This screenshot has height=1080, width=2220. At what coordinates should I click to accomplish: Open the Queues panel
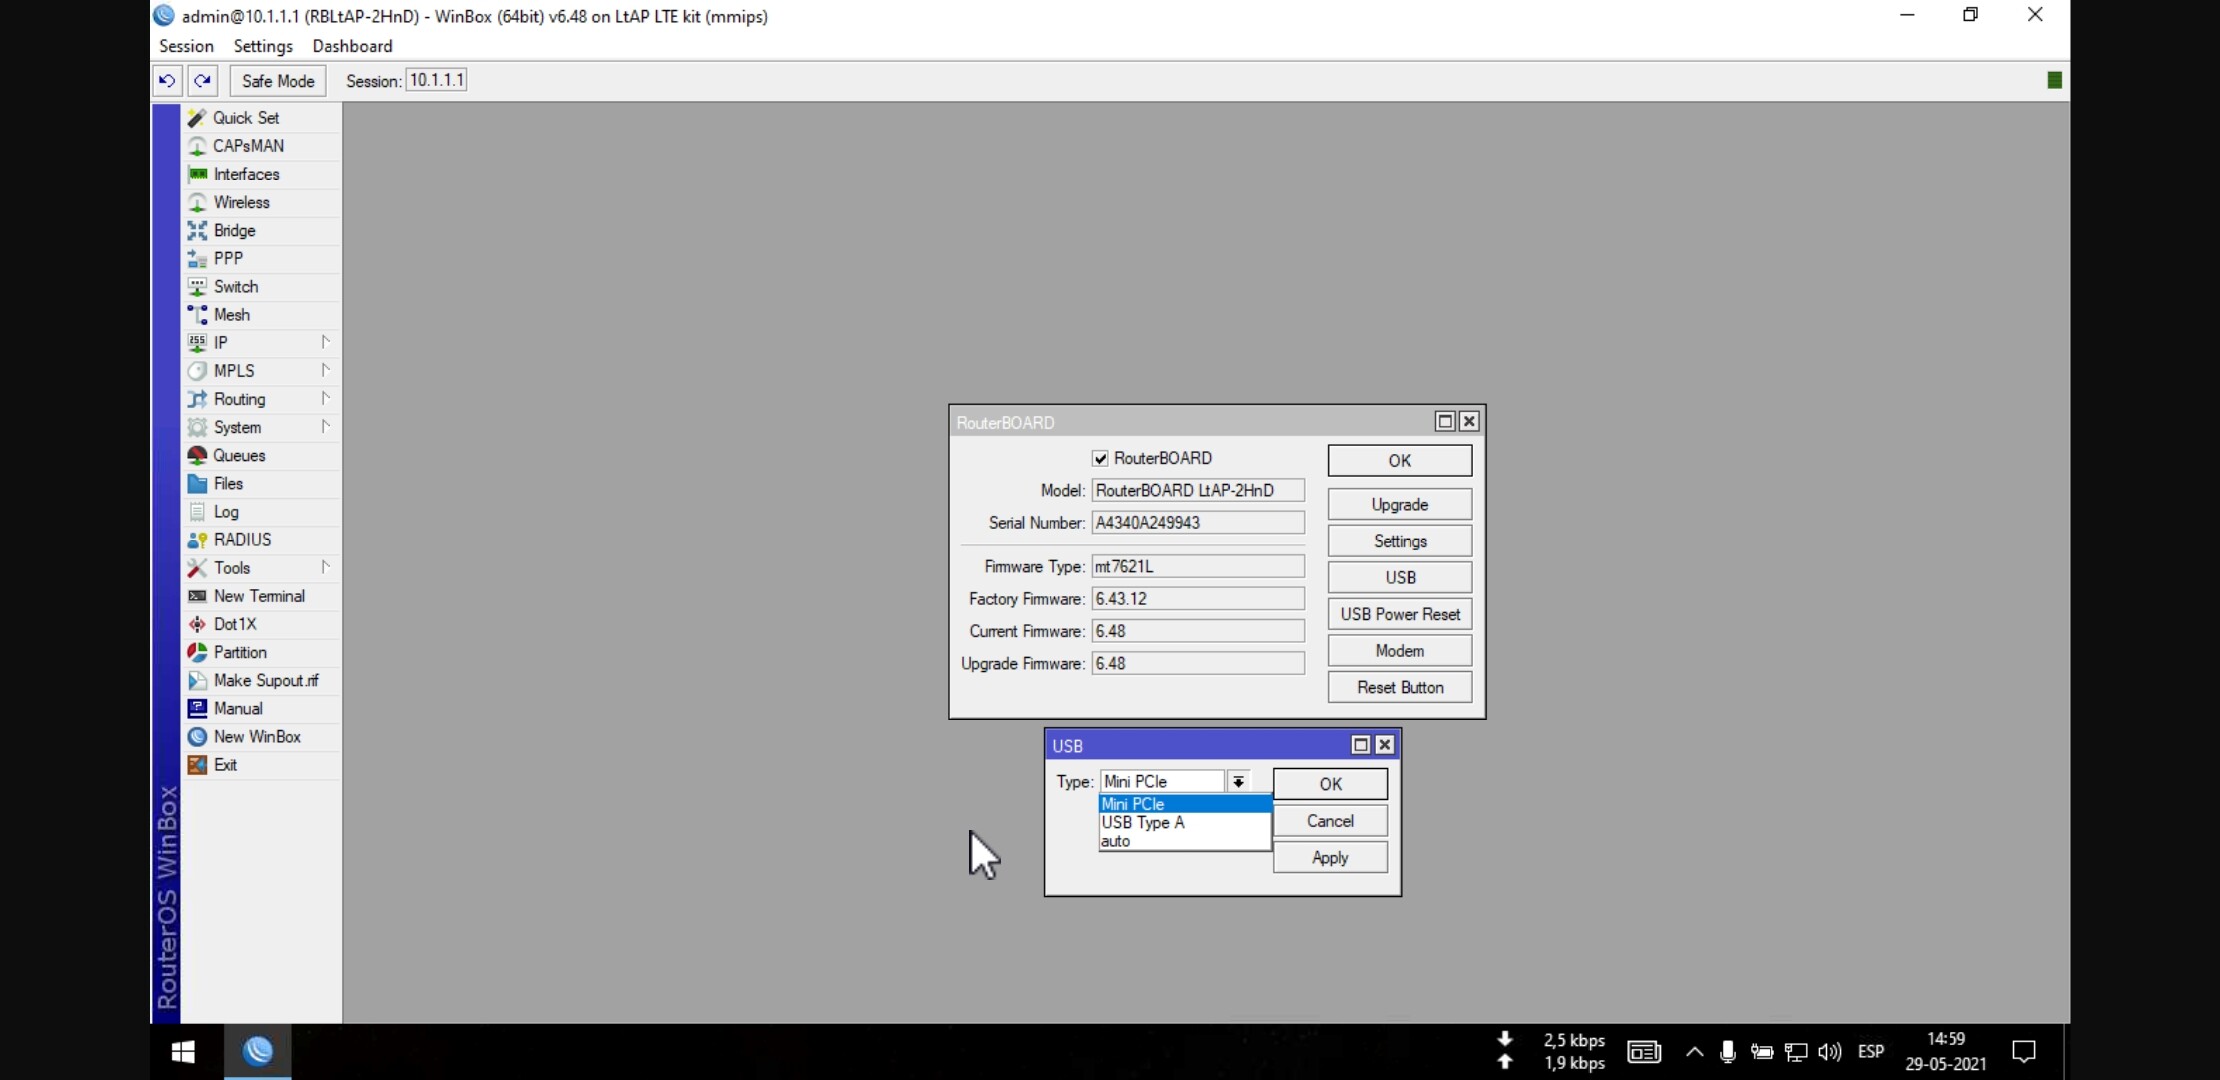(x=238, y=455)
